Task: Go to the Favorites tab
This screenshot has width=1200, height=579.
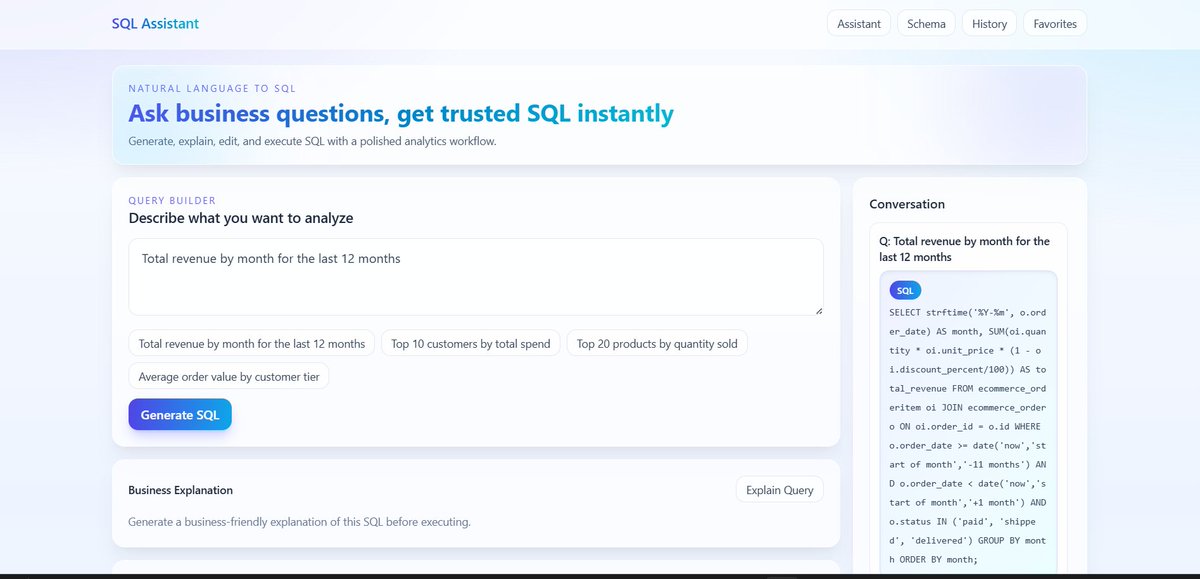Action: [x=1055, y=23]
